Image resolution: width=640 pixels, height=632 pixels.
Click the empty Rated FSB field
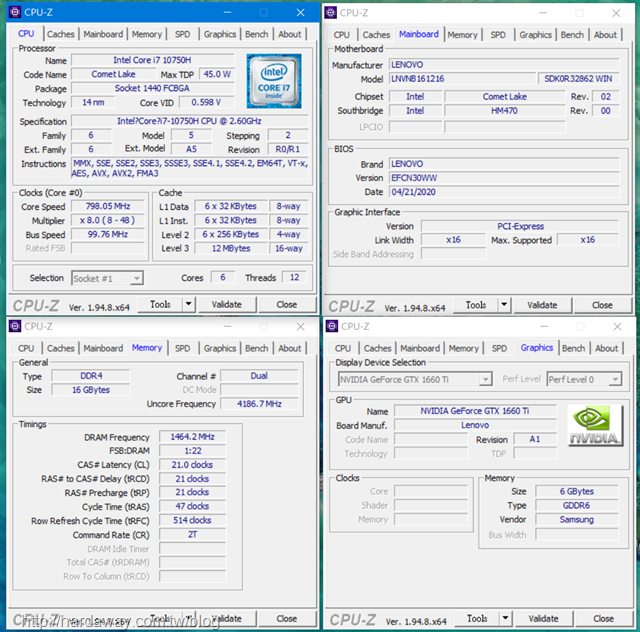click(108, 248)
